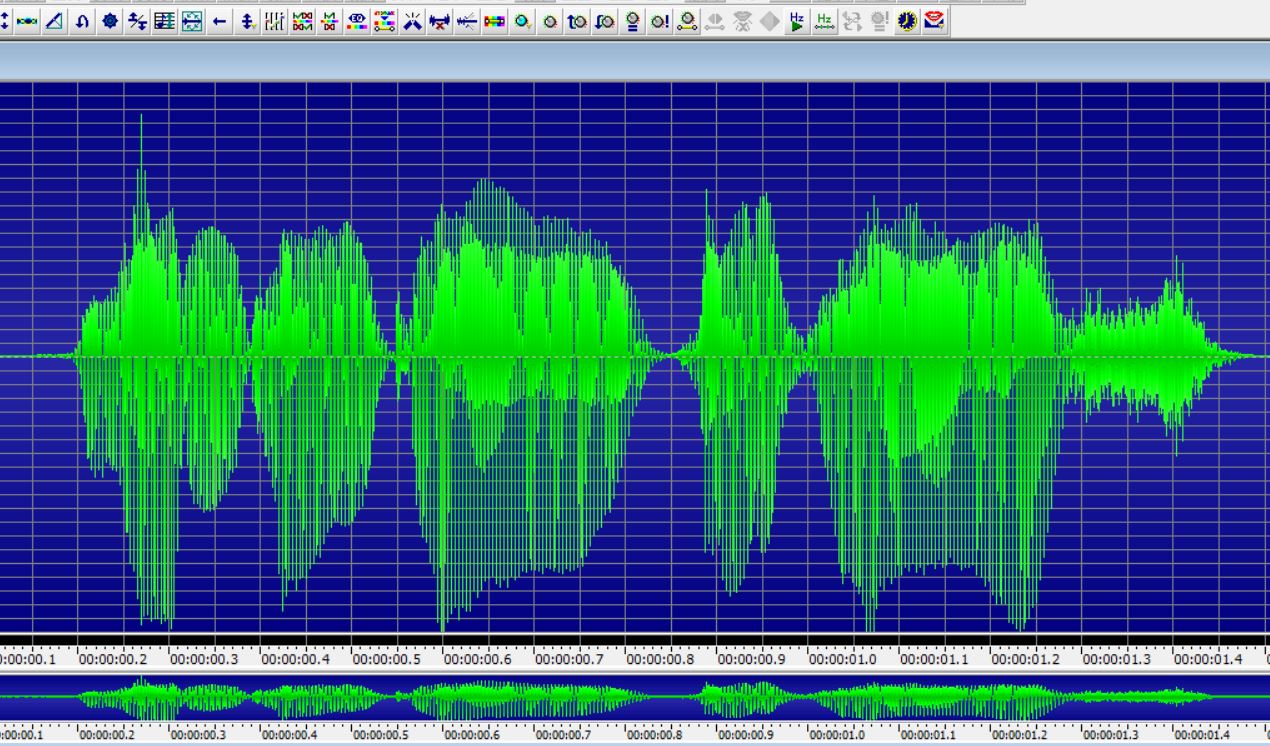Click the blue left arrow icon
Screen dimensions: 1270x746
219,21
